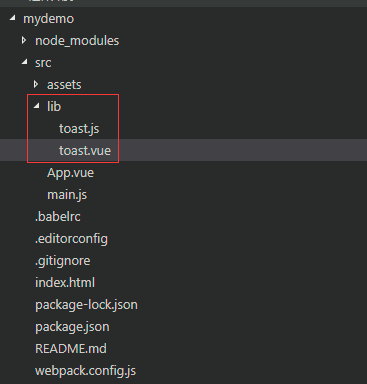This screenshot has height=384, width=367.
Task: Open the main.js file
Action: (x=67, y=195)
